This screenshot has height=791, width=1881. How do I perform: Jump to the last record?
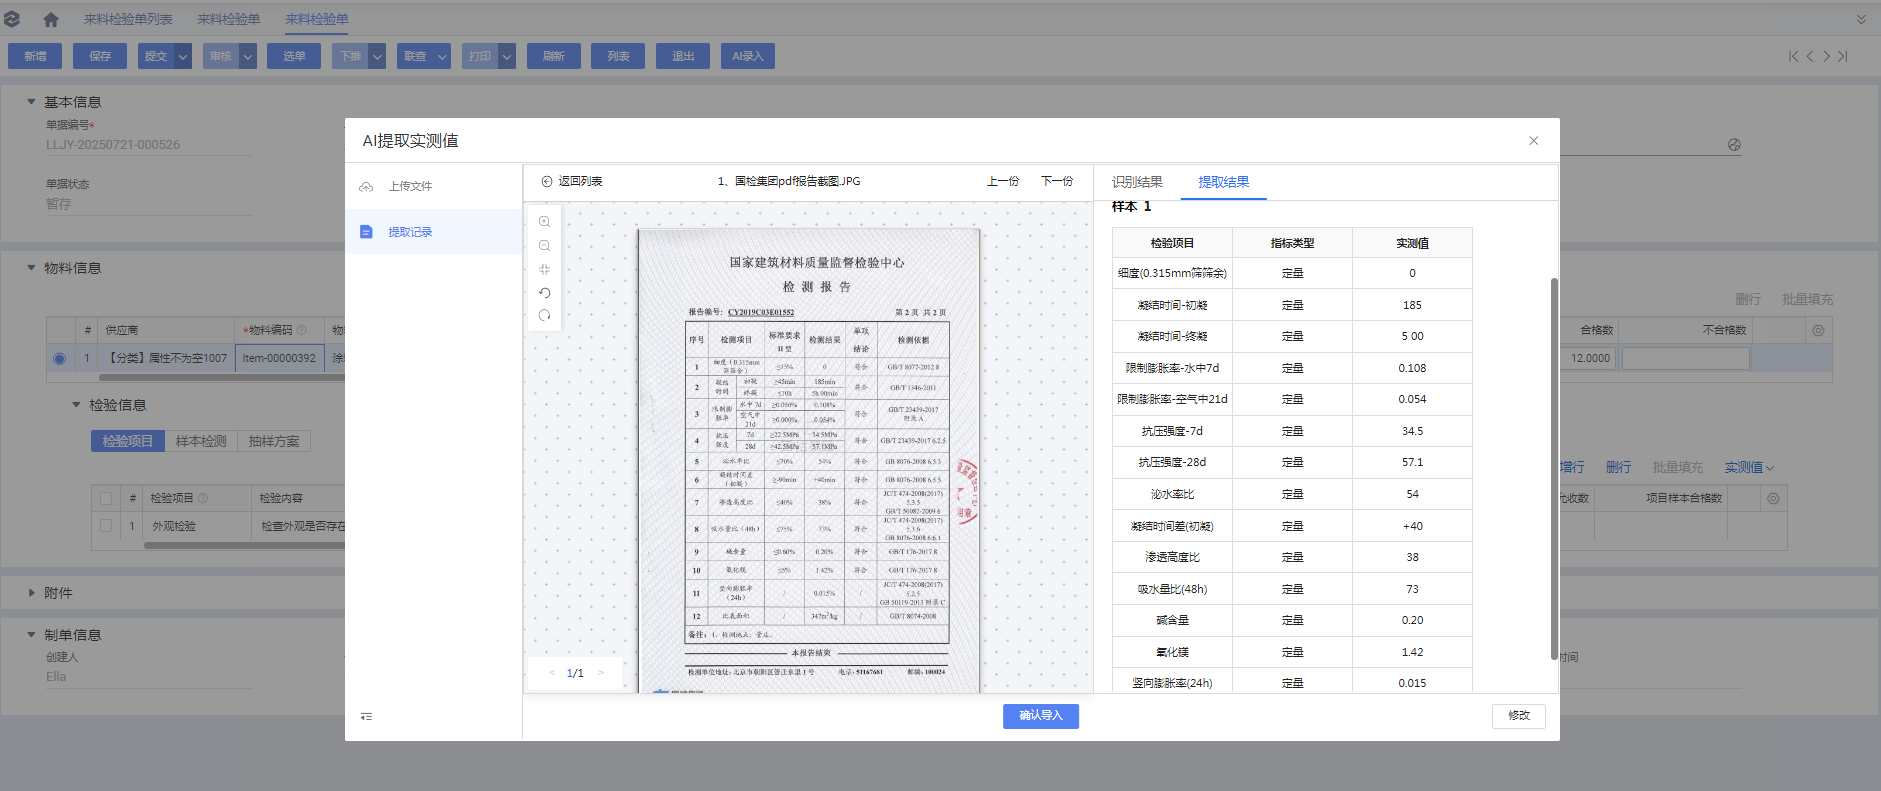[x=1842, y=56]
